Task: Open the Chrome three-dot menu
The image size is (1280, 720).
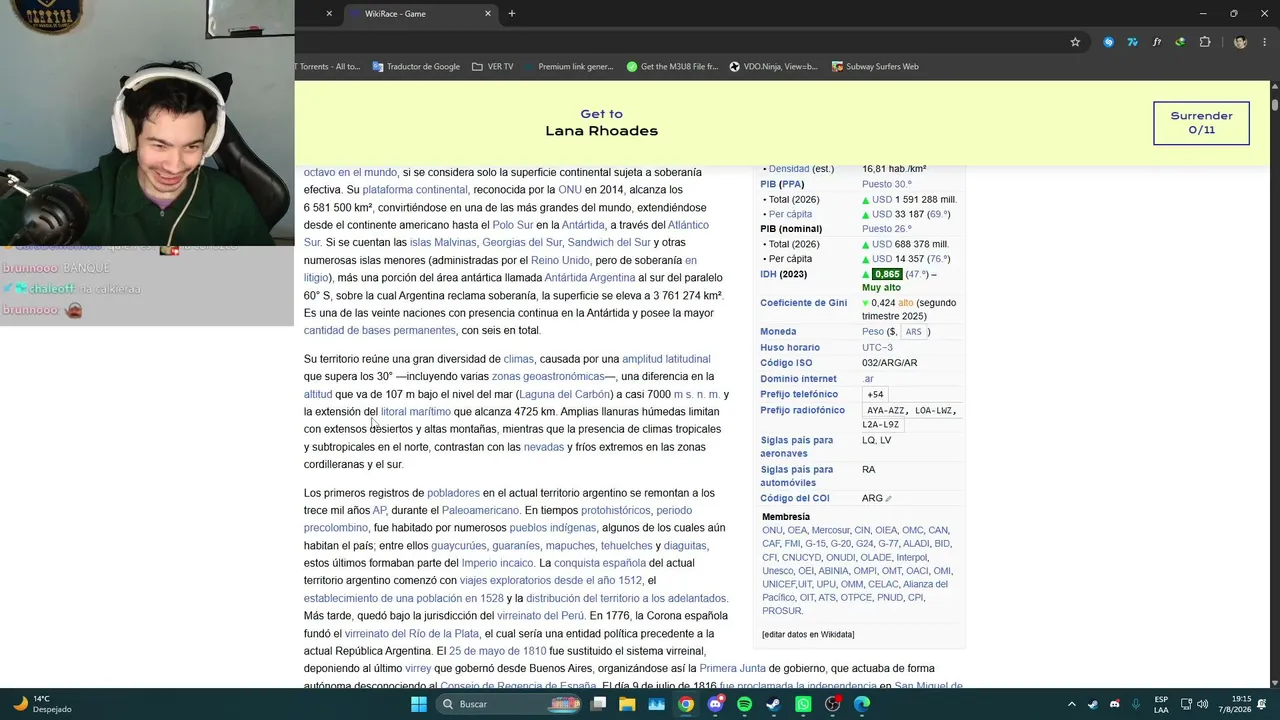Action: coord(1264,42)
